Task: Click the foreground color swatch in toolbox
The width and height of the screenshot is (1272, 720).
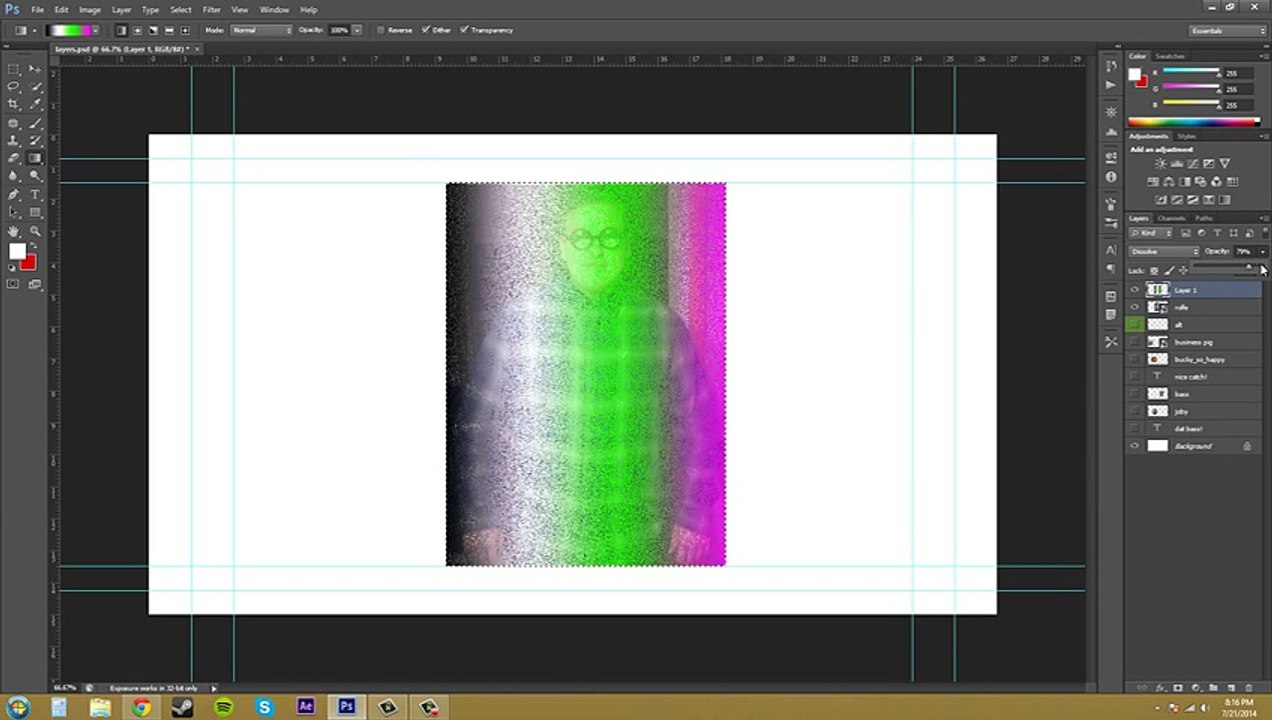Action: point(15,249)
